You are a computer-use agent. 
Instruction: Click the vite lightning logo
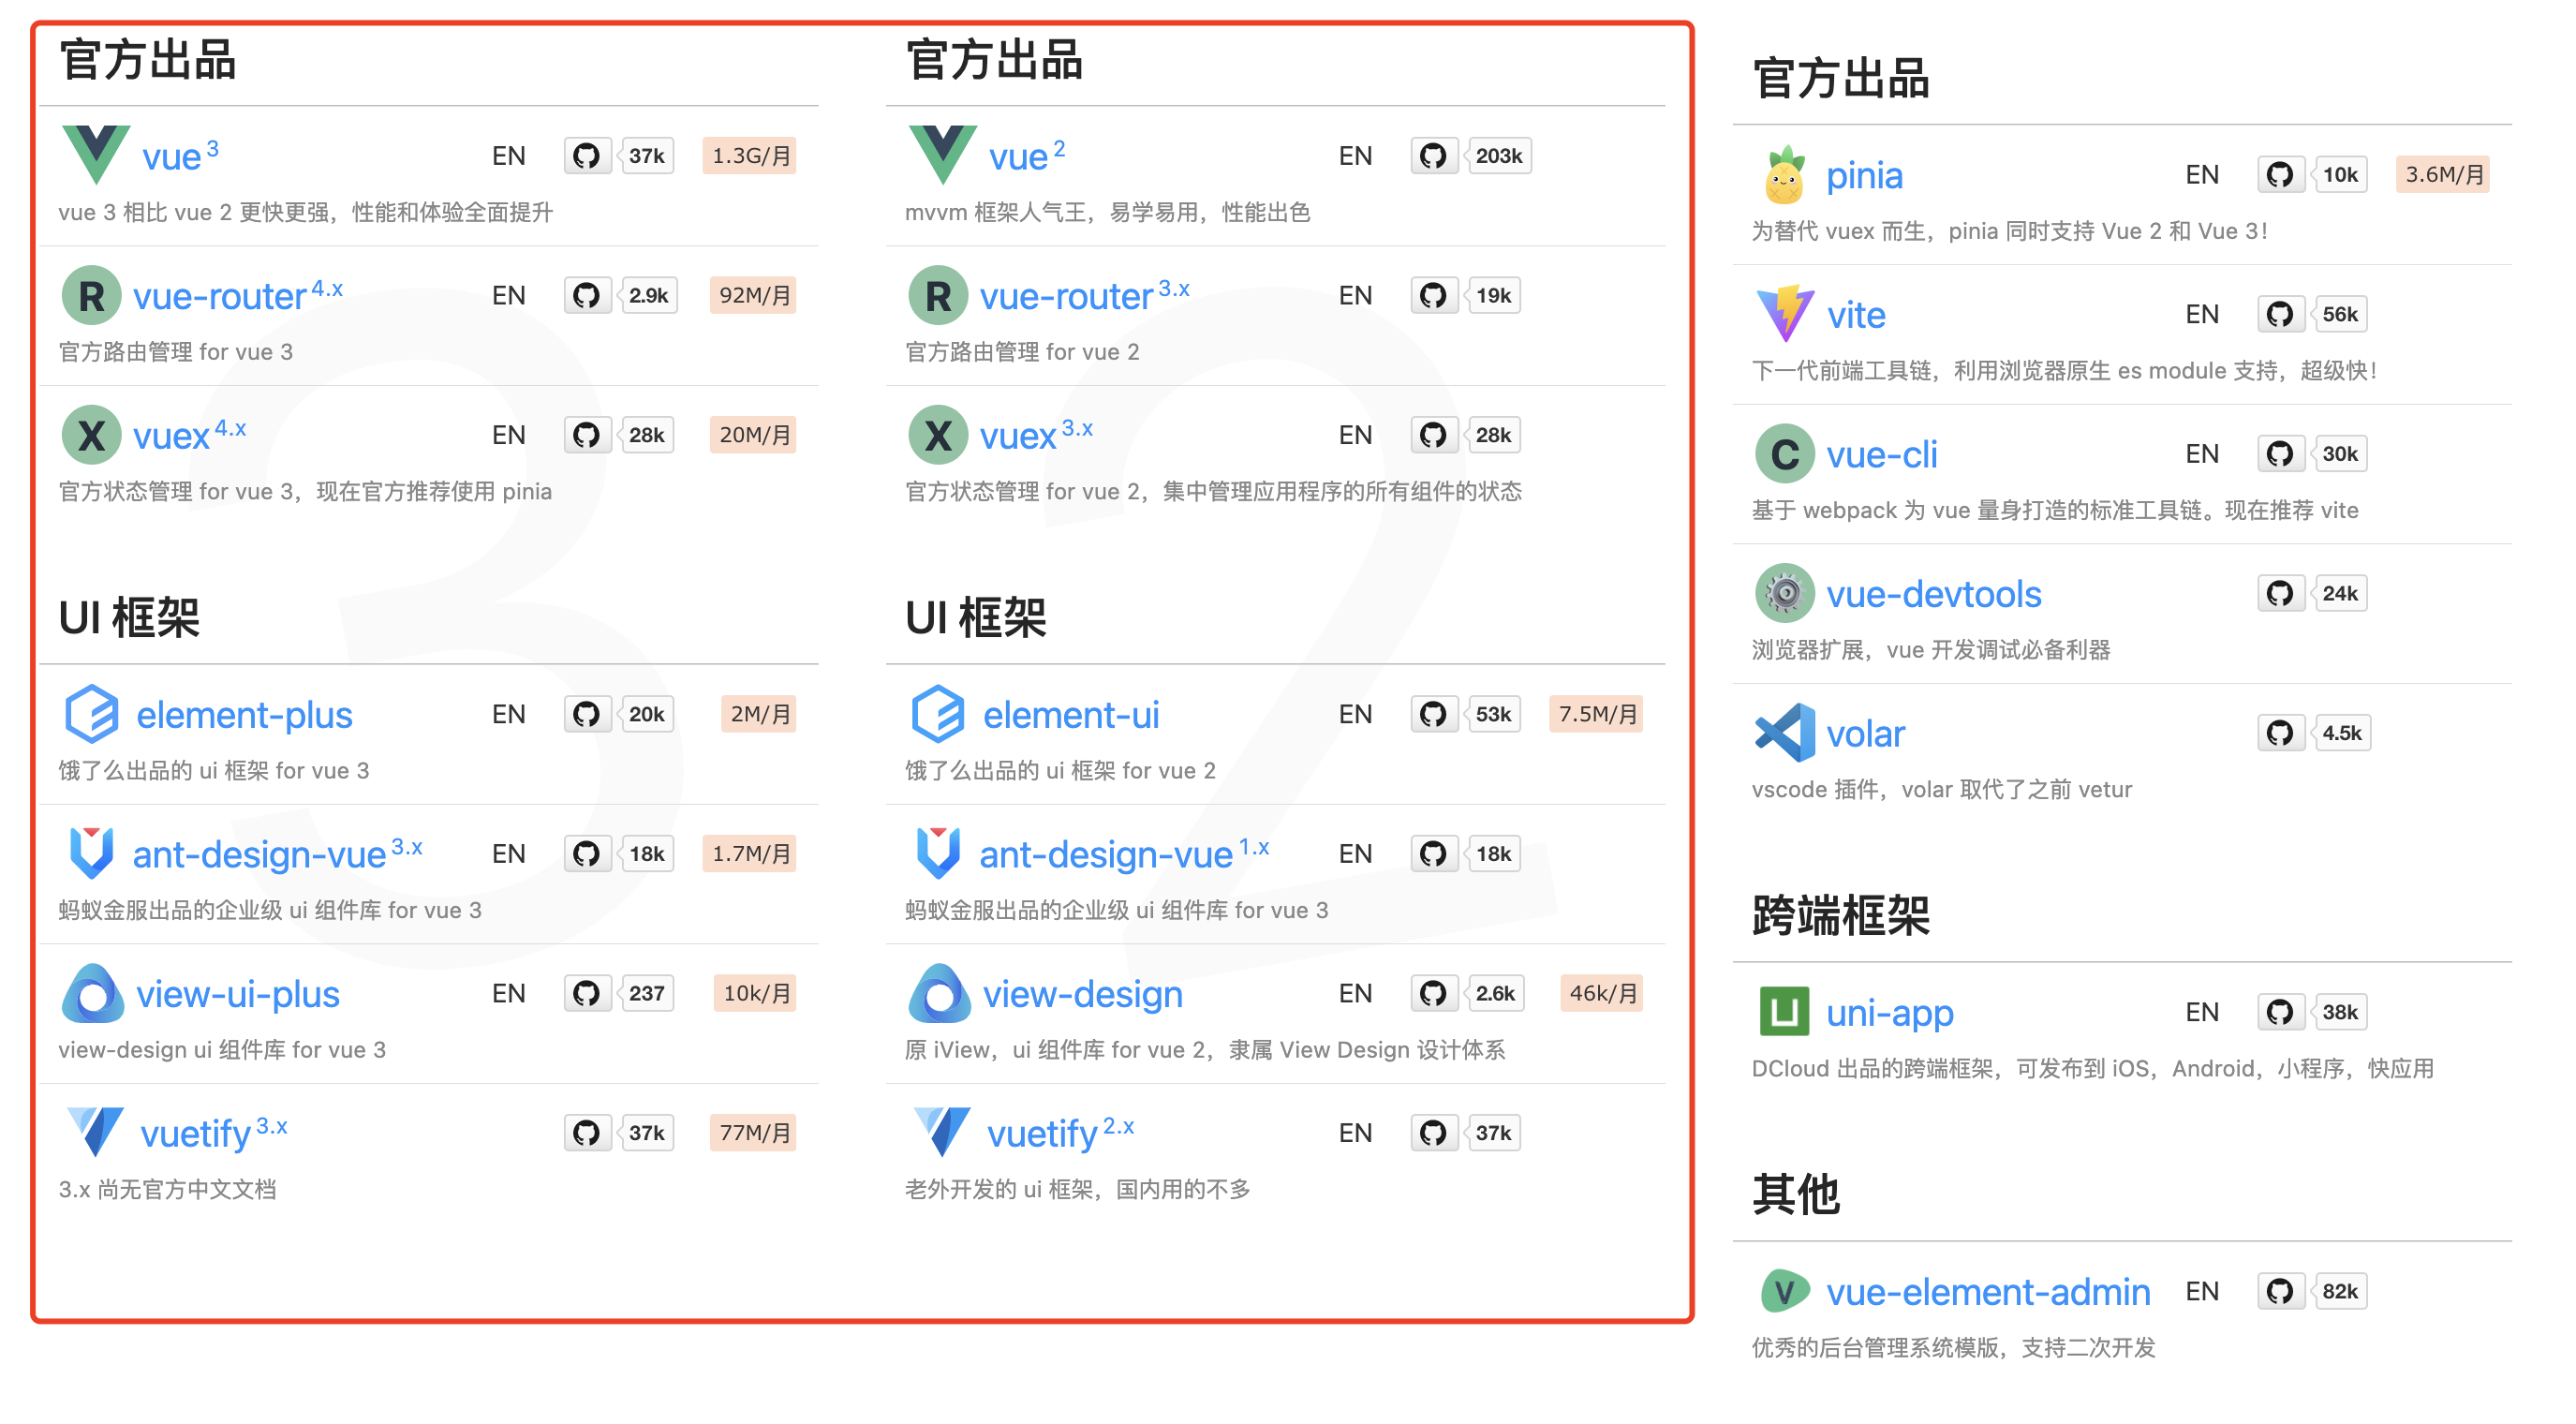pos(1784,313)
